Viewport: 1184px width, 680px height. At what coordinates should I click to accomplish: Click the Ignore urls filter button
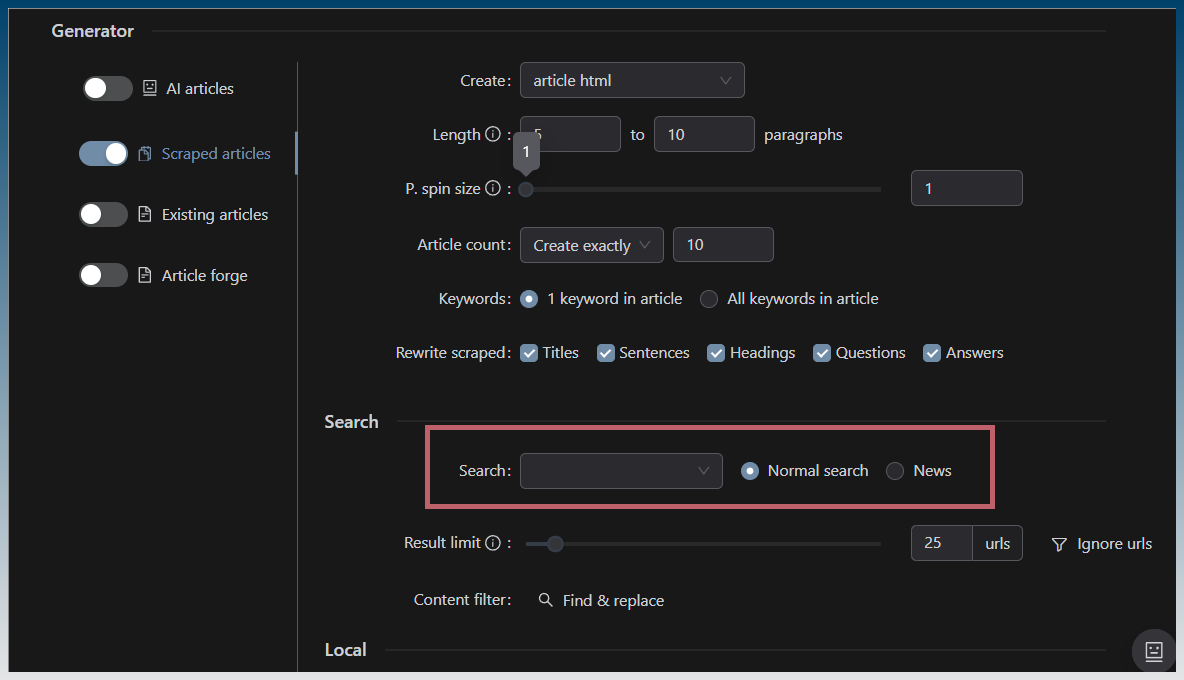(x=1101, y=544)
